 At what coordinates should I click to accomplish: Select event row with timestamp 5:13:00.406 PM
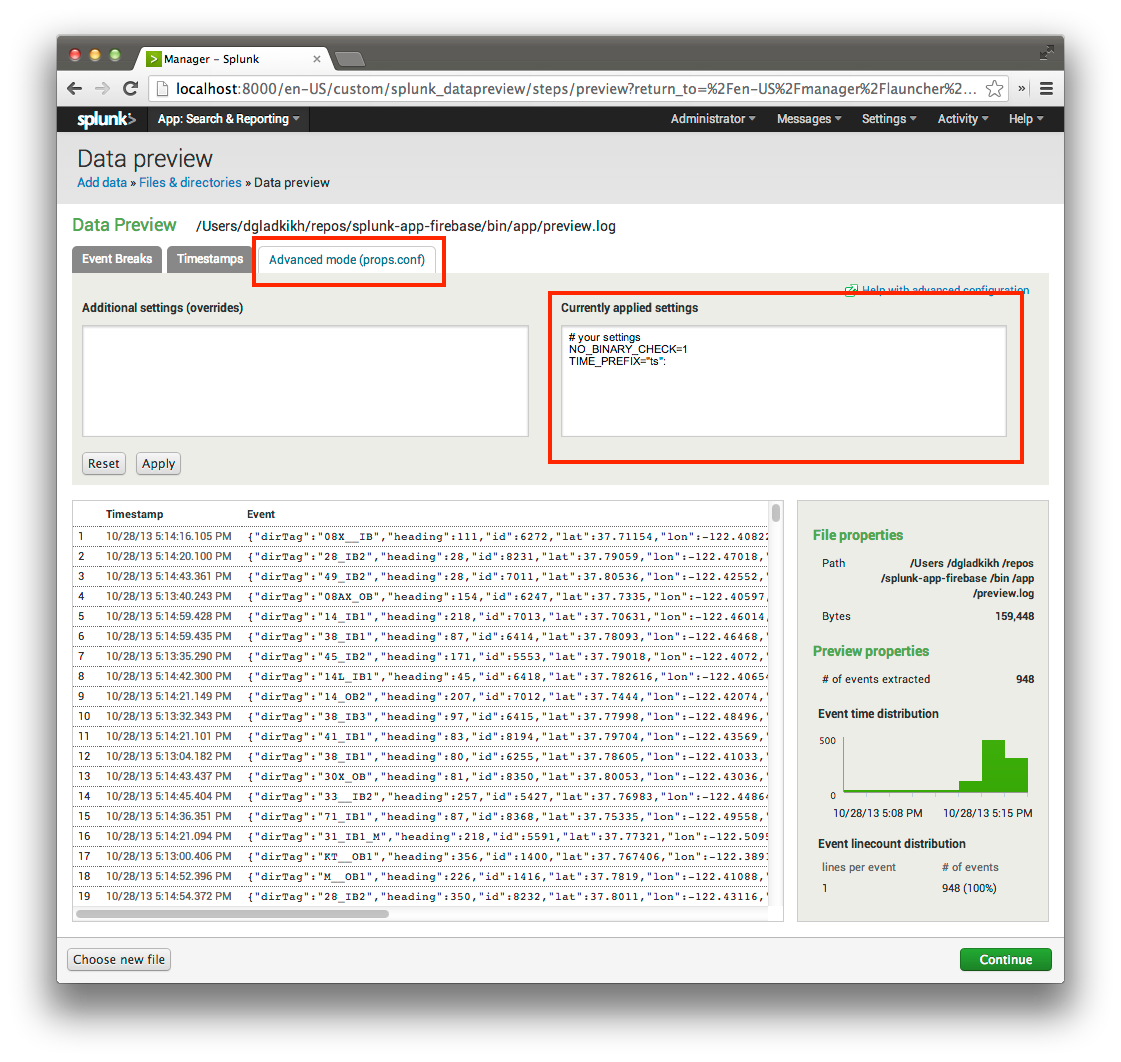420,857
